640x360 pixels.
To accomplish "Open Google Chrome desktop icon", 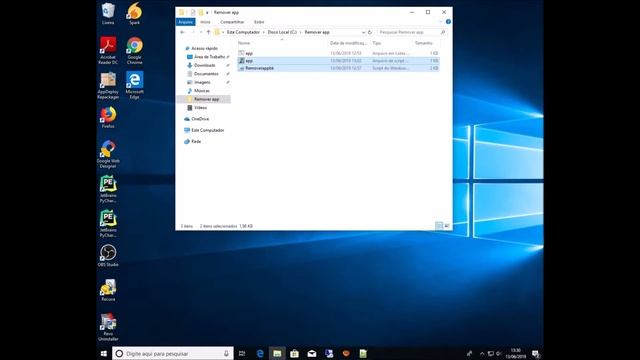I will coord(134,50).
